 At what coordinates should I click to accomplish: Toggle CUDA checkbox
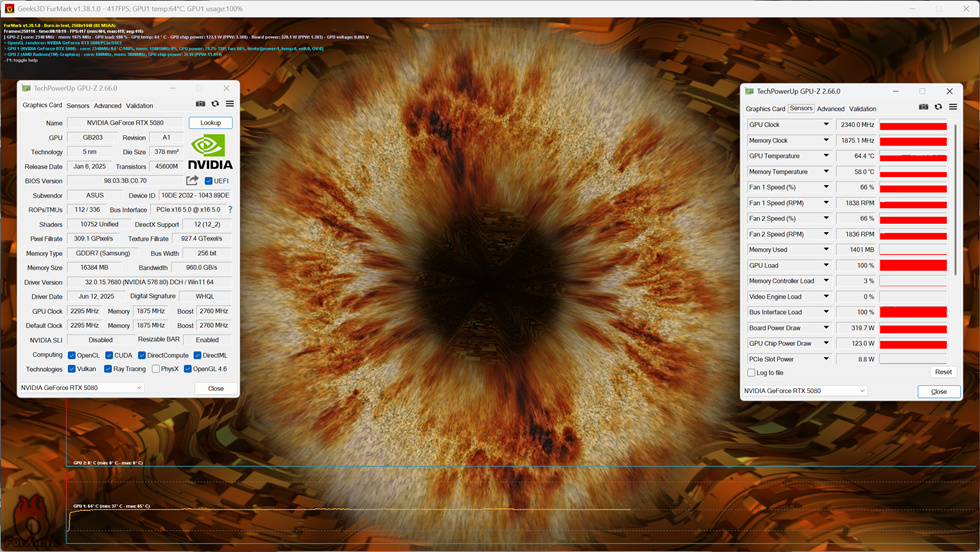[x=109, y=355]
